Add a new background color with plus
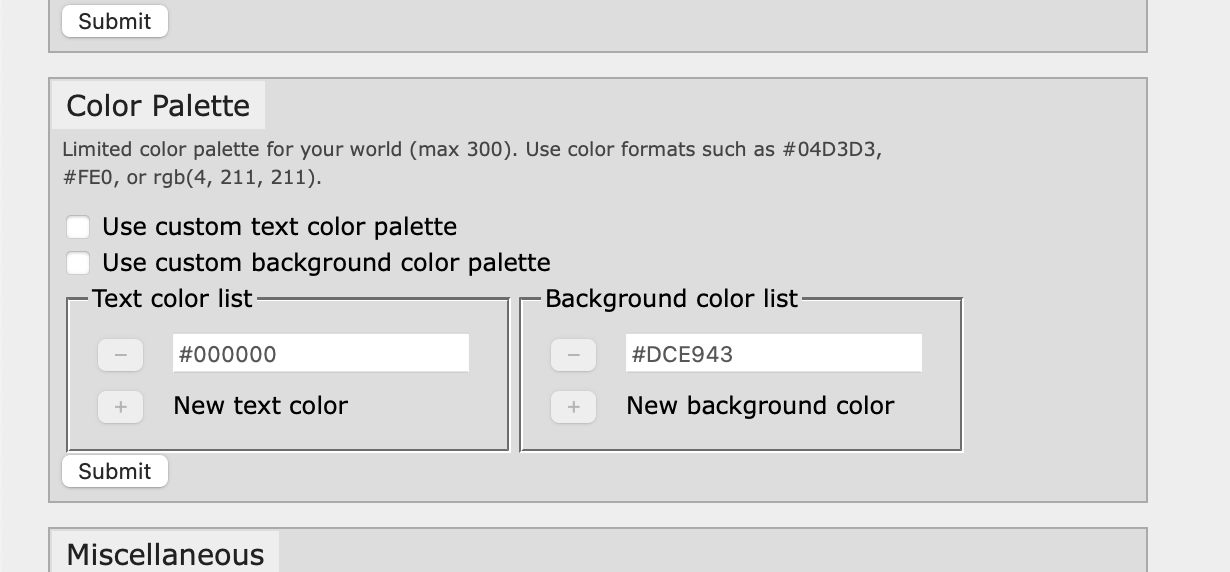The width and height of the screenshot is (1230, 572). [x=573, y=407]
